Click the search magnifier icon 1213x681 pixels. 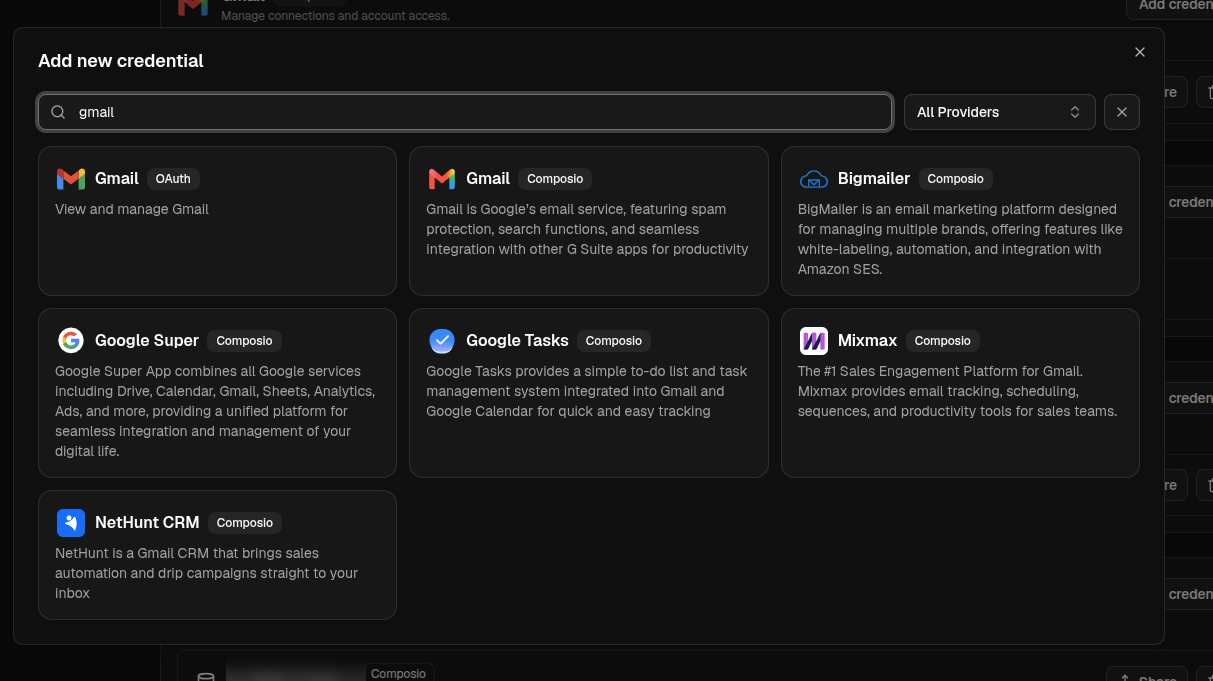click(58, 112)
